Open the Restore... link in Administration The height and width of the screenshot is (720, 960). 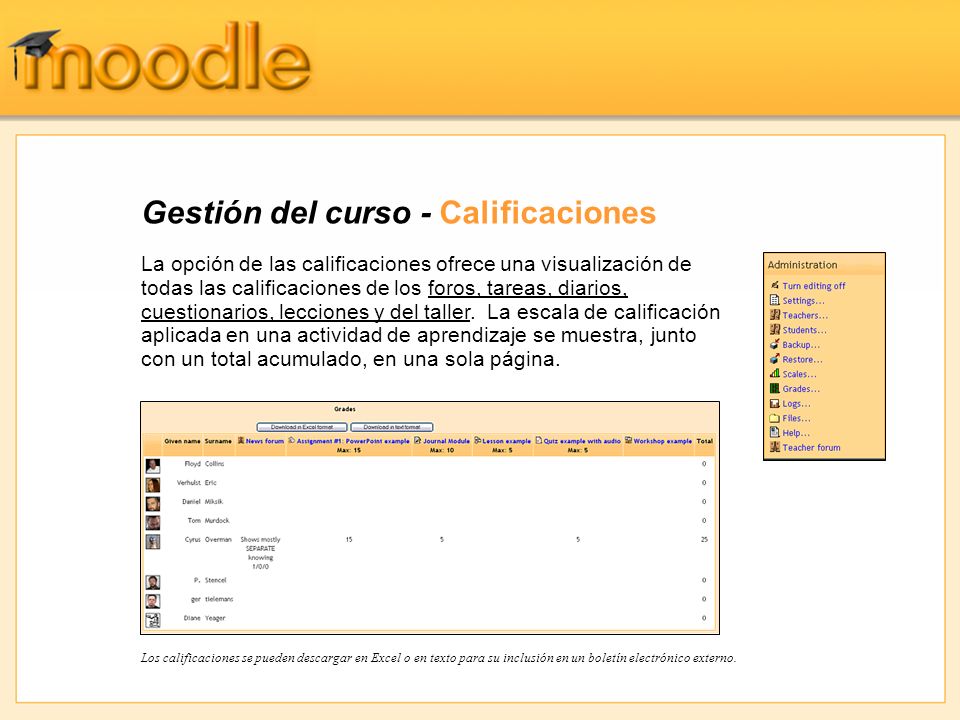pos(803,359)
